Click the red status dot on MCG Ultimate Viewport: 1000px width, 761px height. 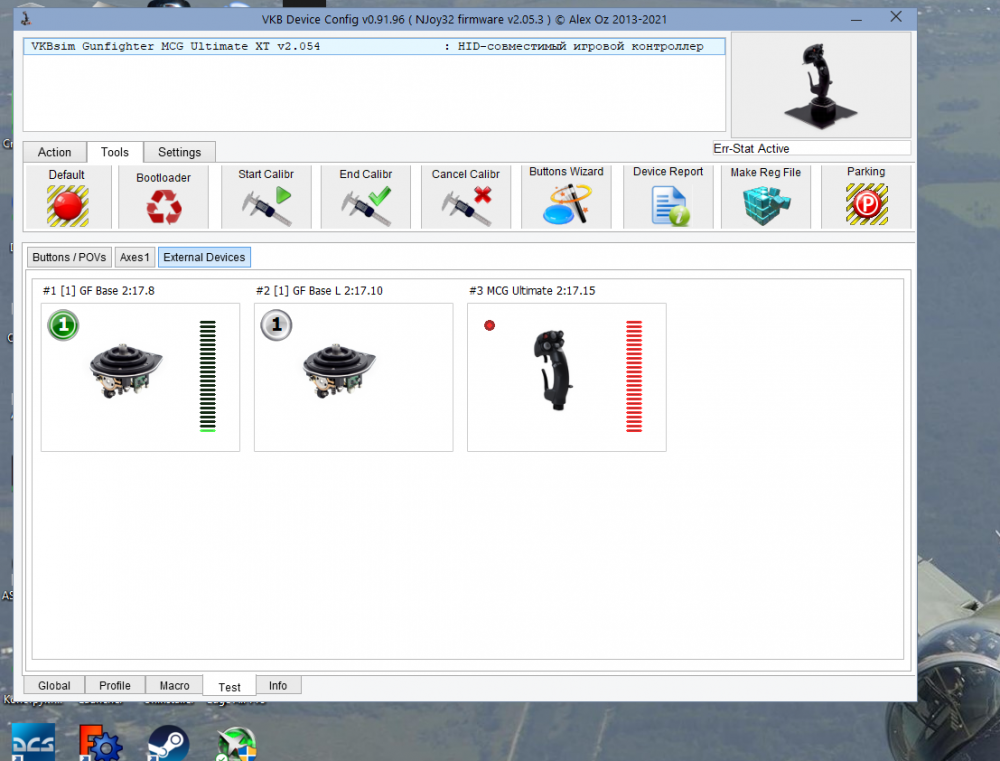tap(489, 325)
